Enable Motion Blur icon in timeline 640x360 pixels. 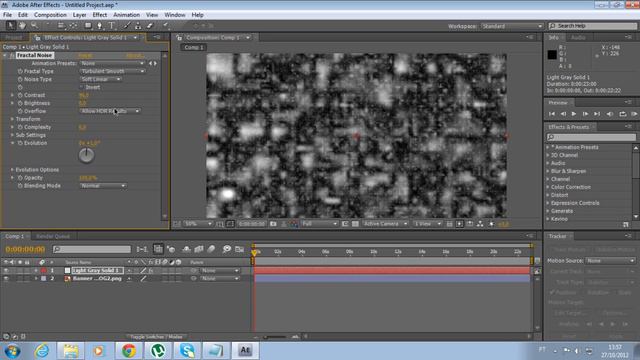(x=211, y=249)
